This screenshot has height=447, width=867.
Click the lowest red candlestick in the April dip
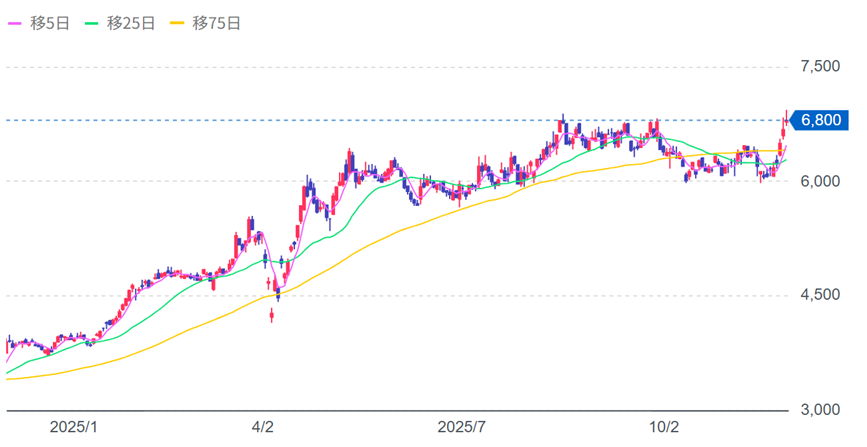pos(272,315)
